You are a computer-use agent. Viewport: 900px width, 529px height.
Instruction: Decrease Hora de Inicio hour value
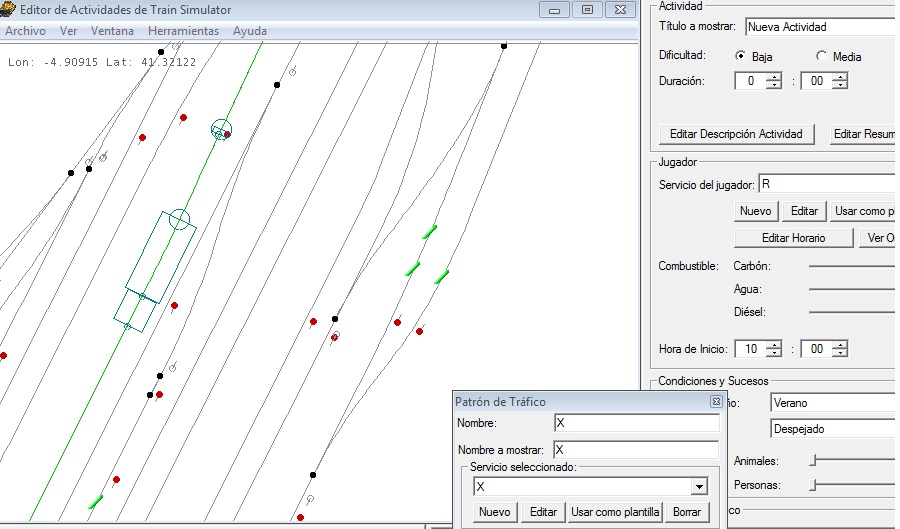point(773,353)
